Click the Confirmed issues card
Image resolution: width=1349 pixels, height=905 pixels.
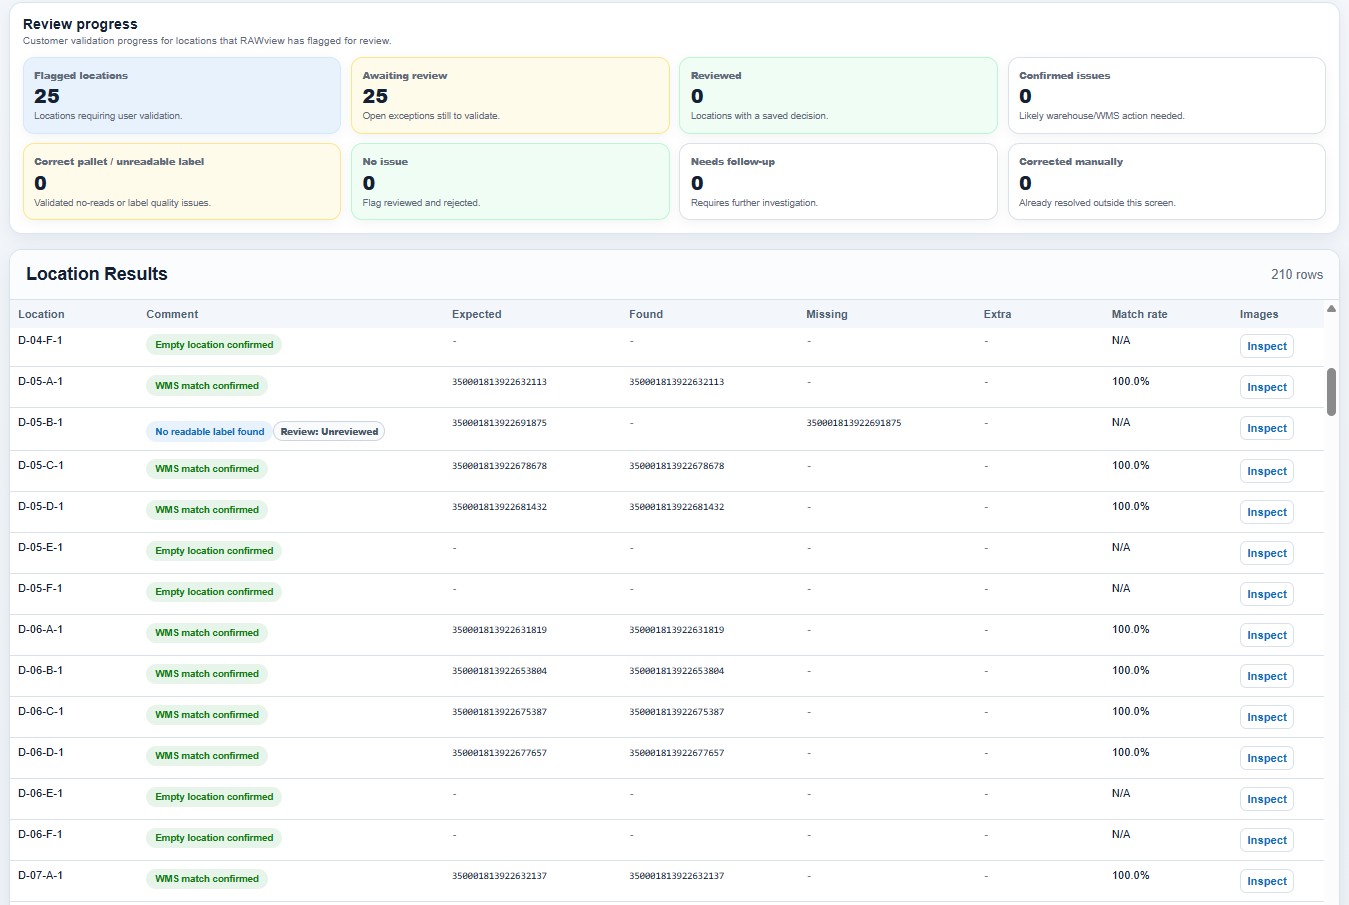[1167, 96]
